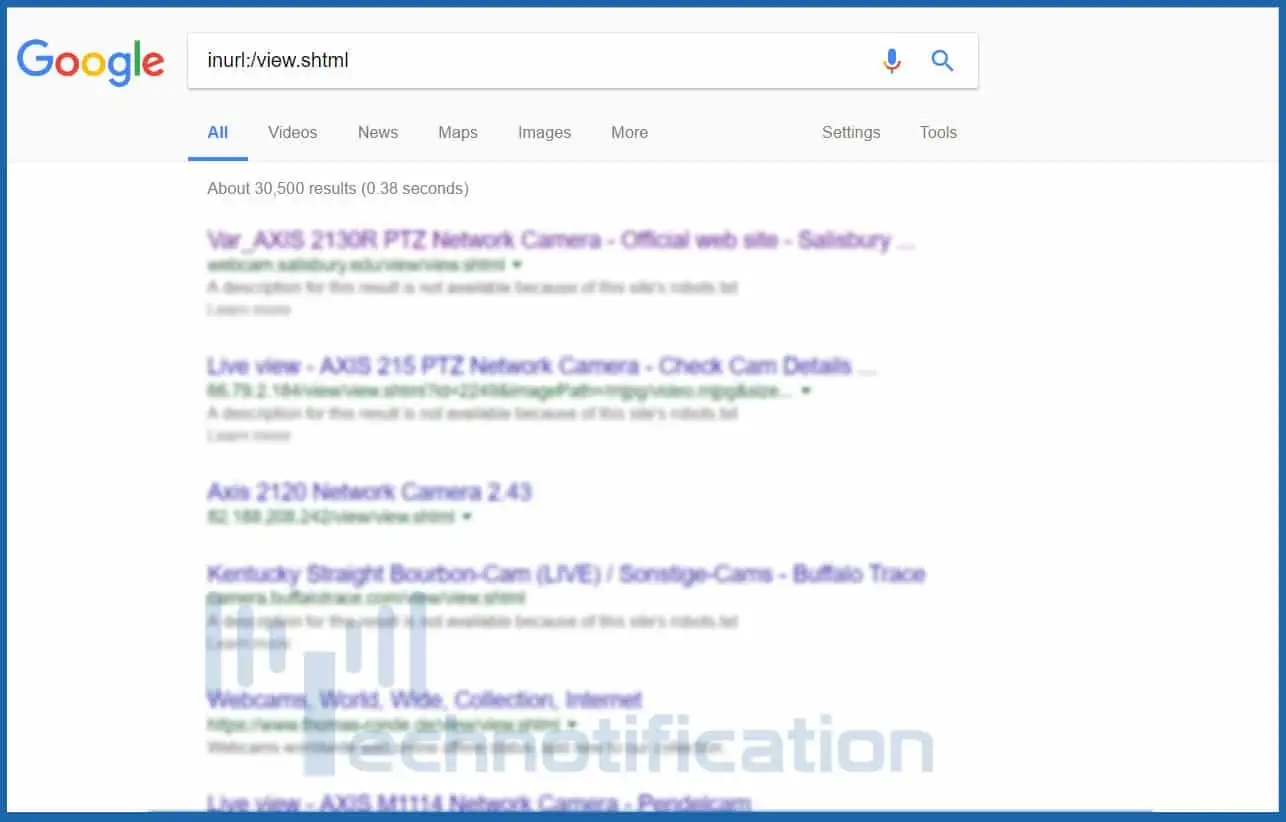Click the Google logo
The width and height of the screenshot is (1286, 822).
tap(91, 62)
